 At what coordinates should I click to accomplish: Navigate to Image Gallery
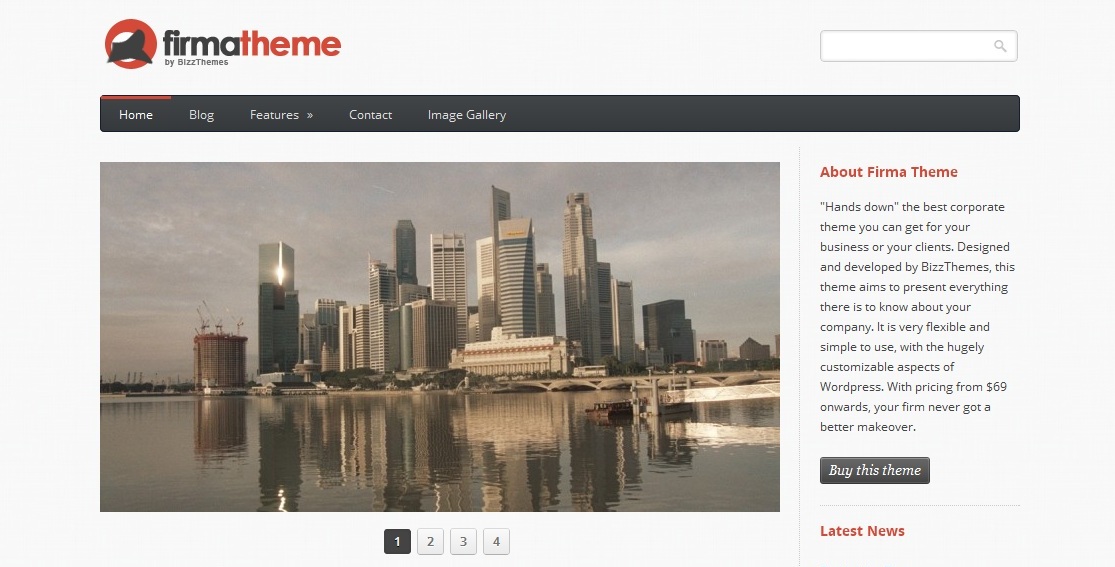[x=466, y=115]
